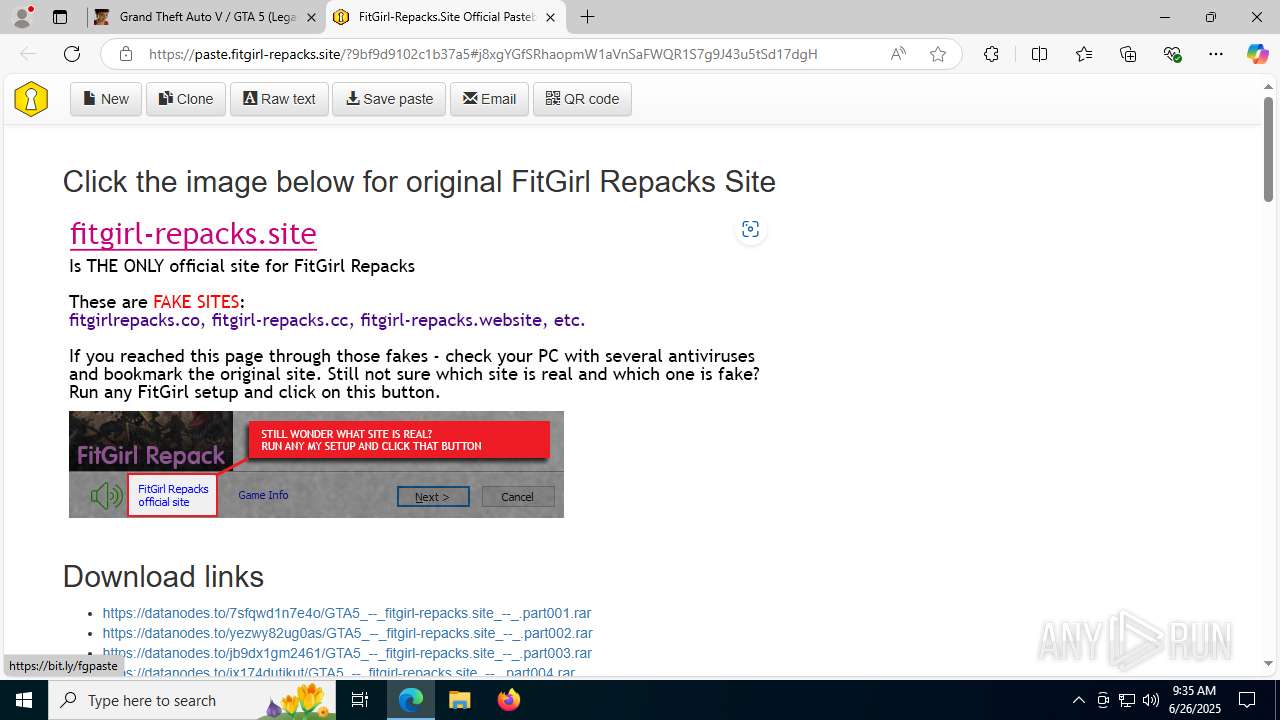Open the tab actions menu icon
1280x720 pixels.
coord(60,17)
